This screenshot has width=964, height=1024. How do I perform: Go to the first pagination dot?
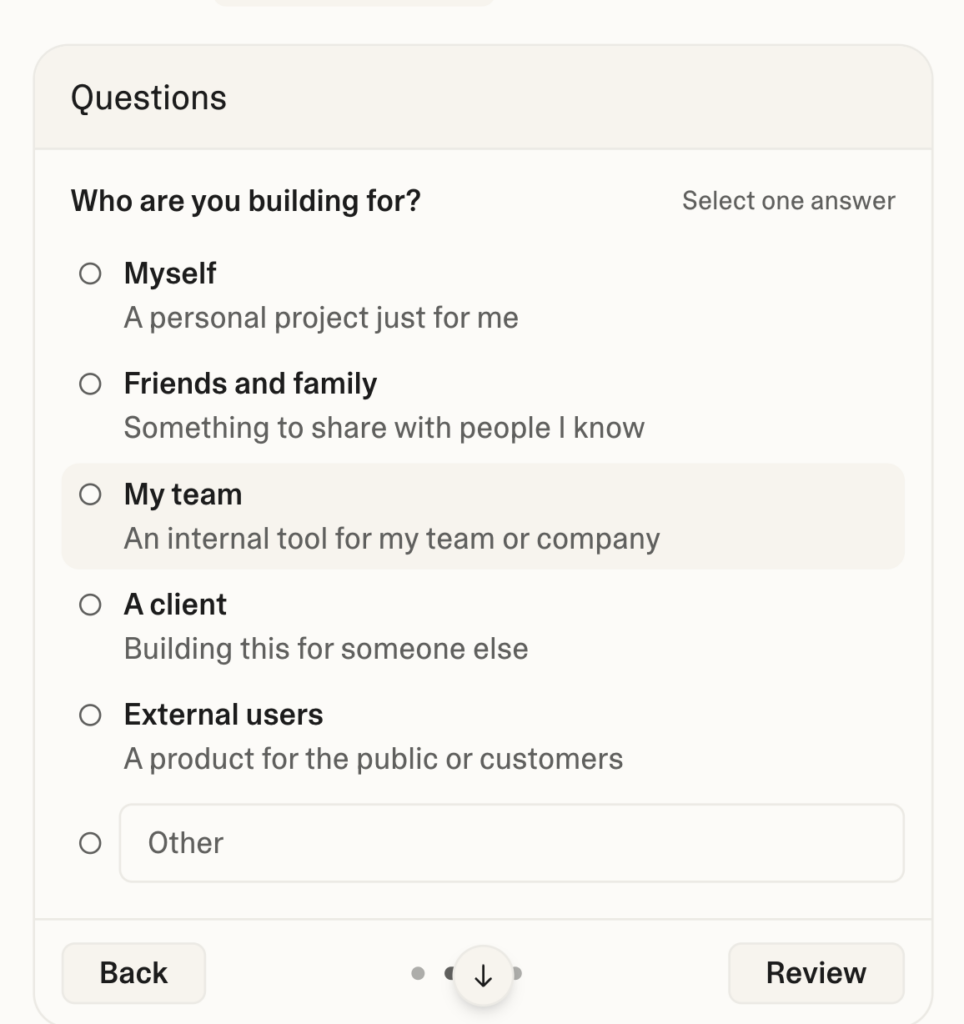click(418, 973)
